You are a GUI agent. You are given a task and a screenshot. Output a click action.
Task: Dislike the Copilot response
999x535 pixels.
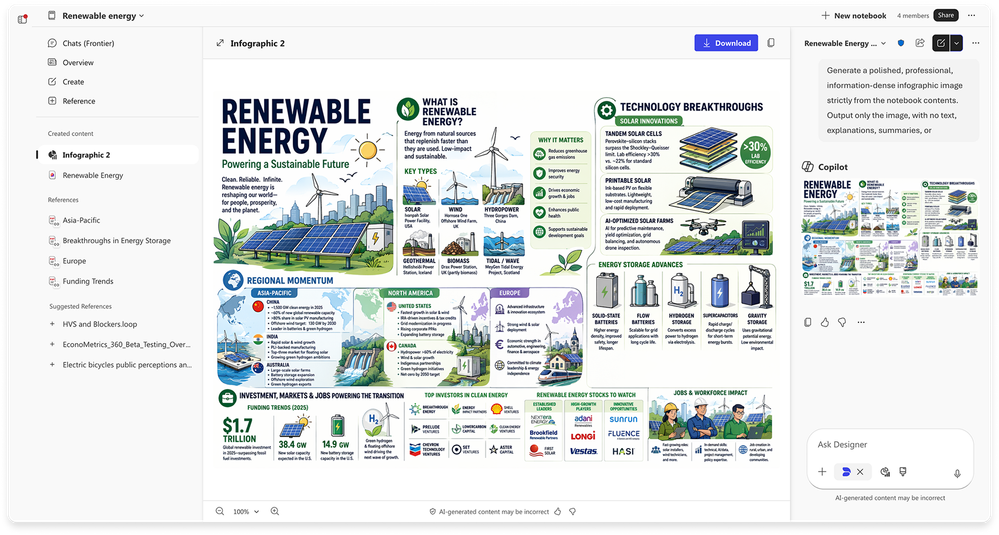(x=842, y=322)
